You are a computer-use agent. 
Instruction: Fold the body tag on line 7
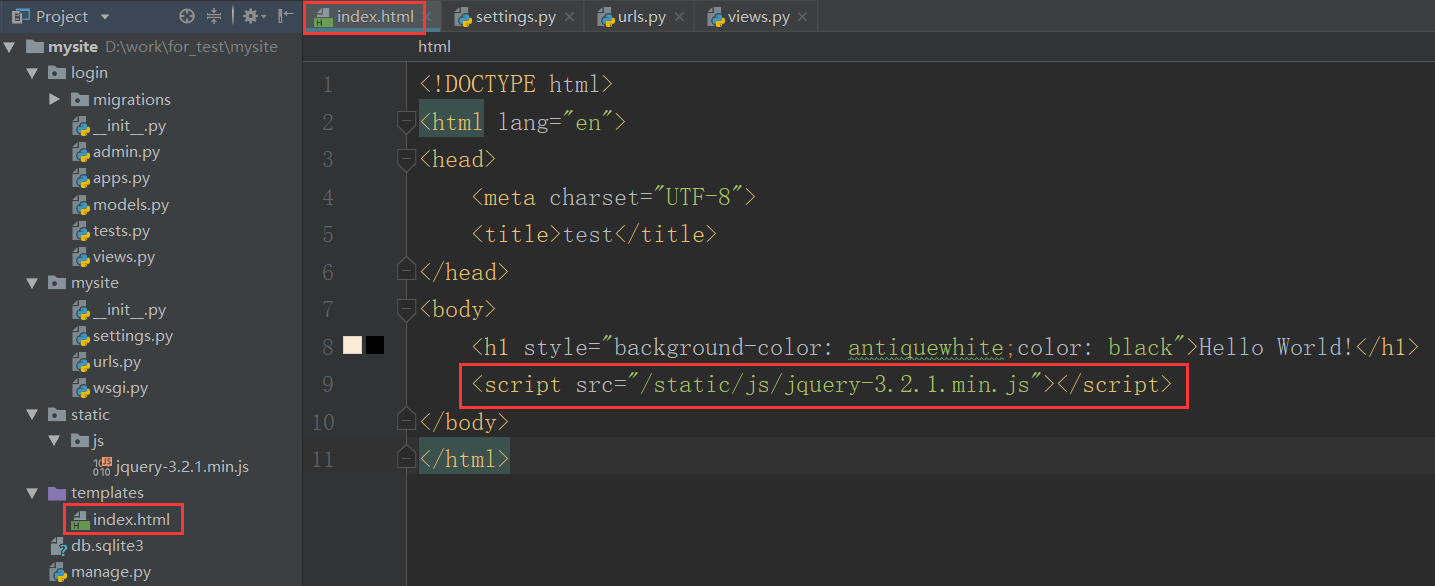coord(406,309)
